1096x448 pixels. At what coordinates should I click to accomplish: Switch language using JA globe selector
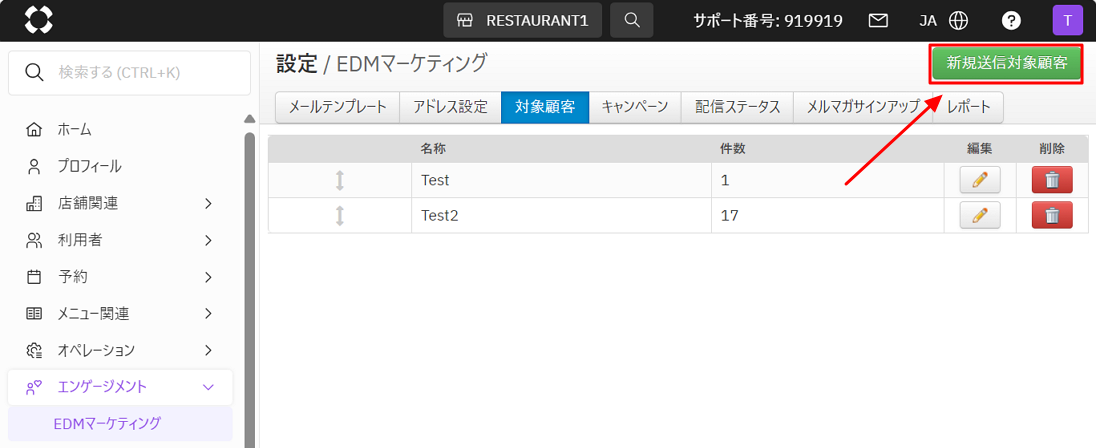click(x=944, y=20)
